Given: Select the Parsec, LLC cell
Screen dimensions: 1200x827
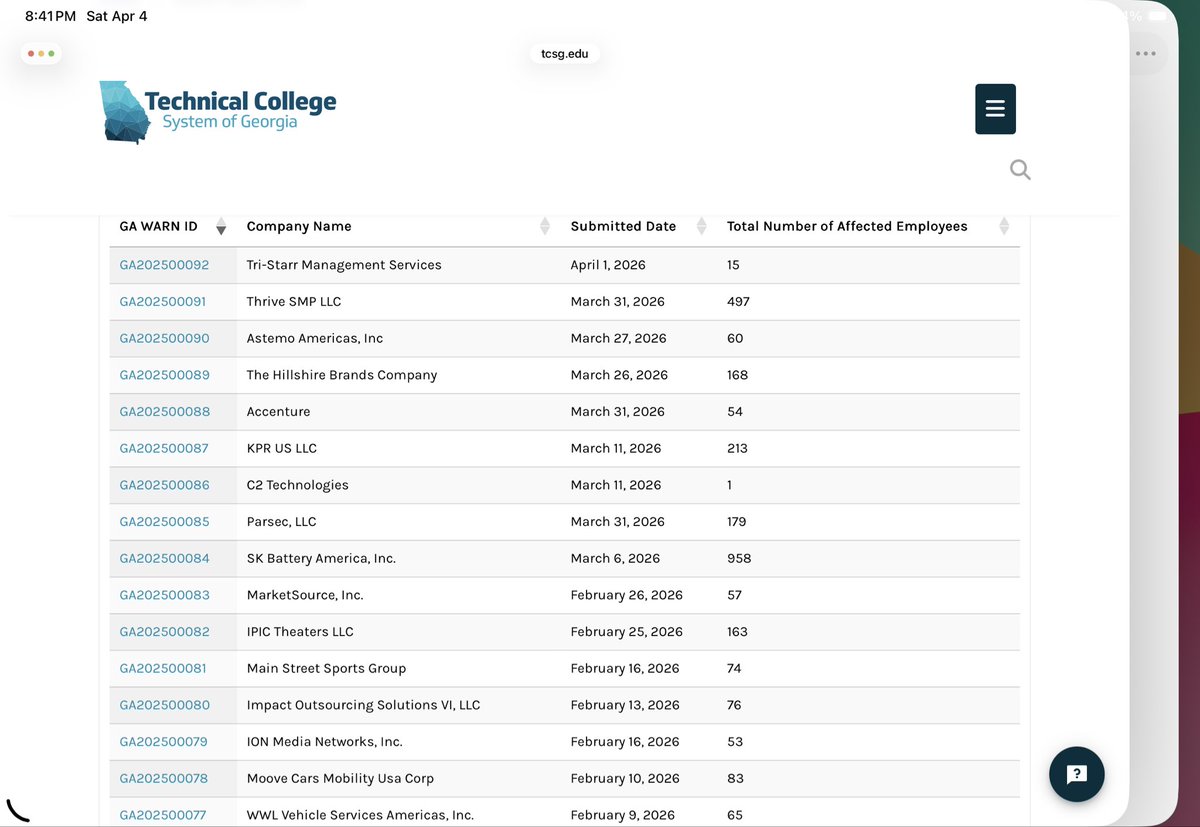Looking at the screenshot, I should (x=399, y=521).
